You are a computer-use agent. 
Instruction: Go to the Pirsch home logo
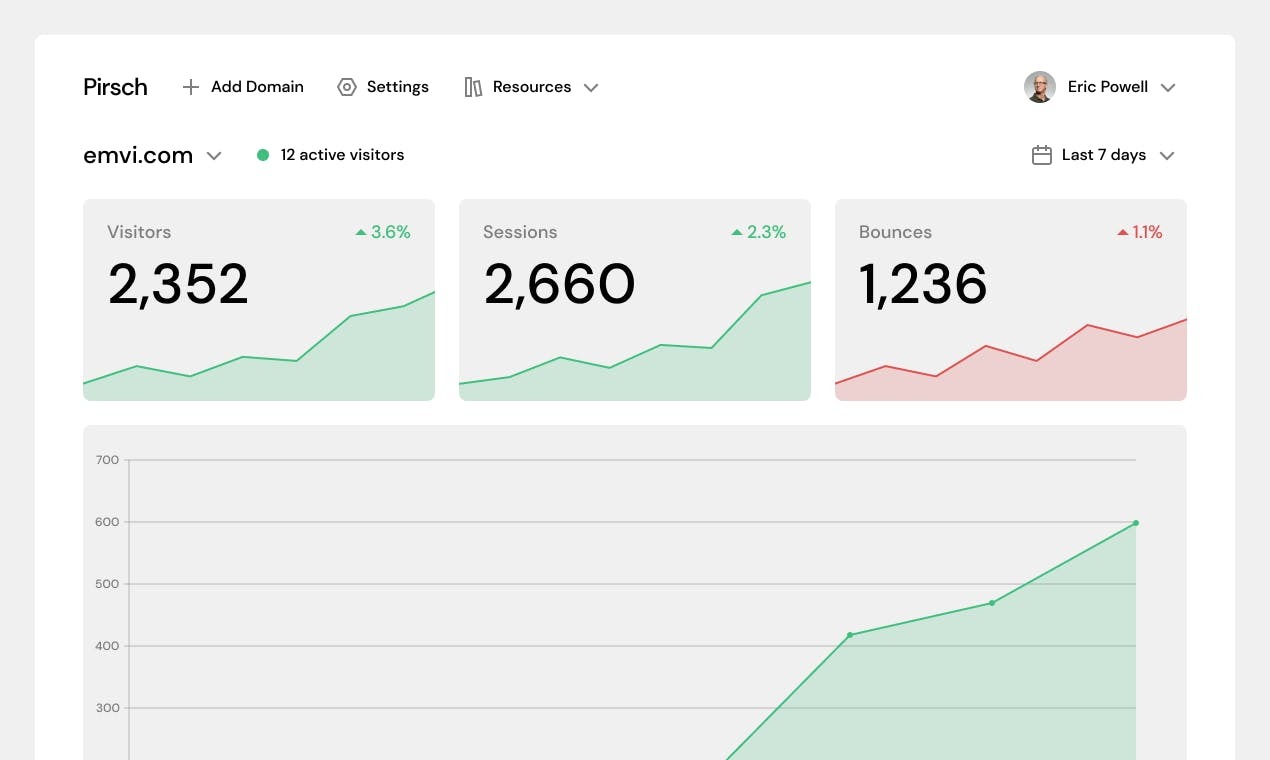(x=115, y=87)
